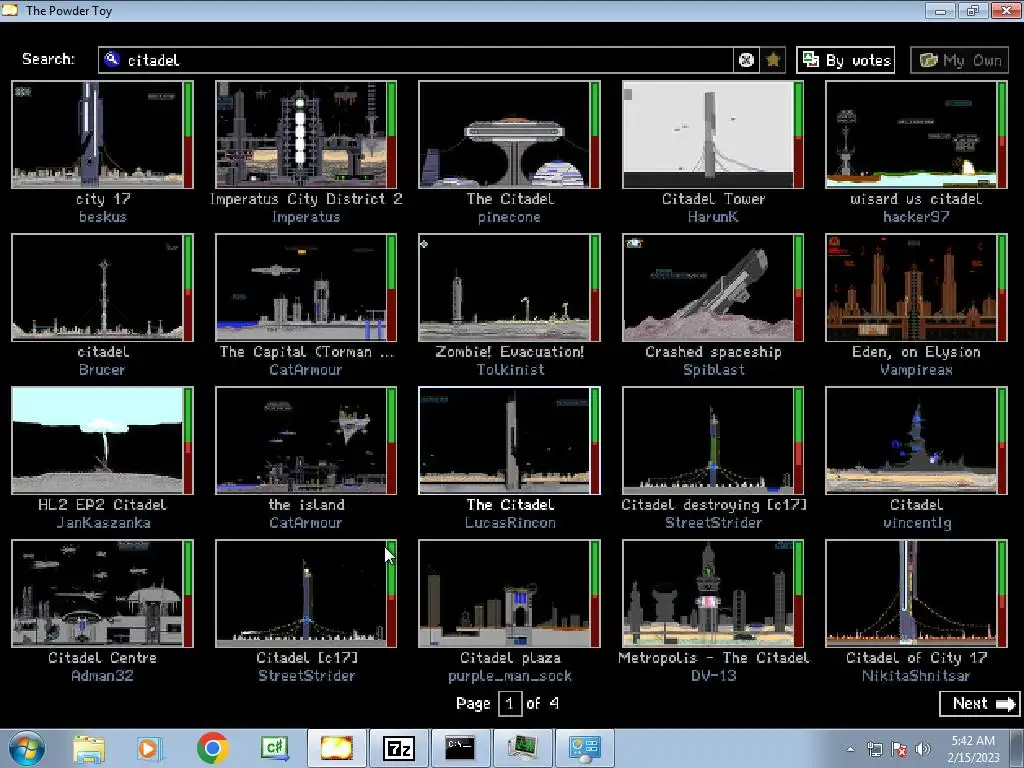Click into the citadel search field
Screen dimensions: 1024x768
click(418, 60)
